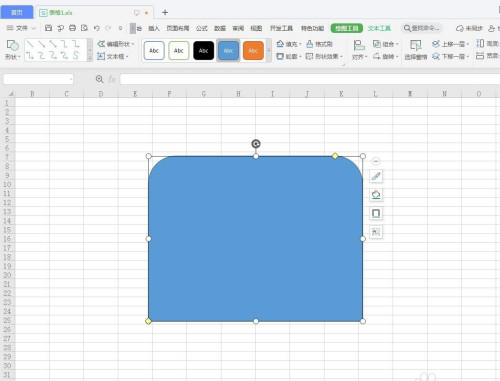Click the Select All corner triangle
The image size is (500, 381).
pos(11,94)
